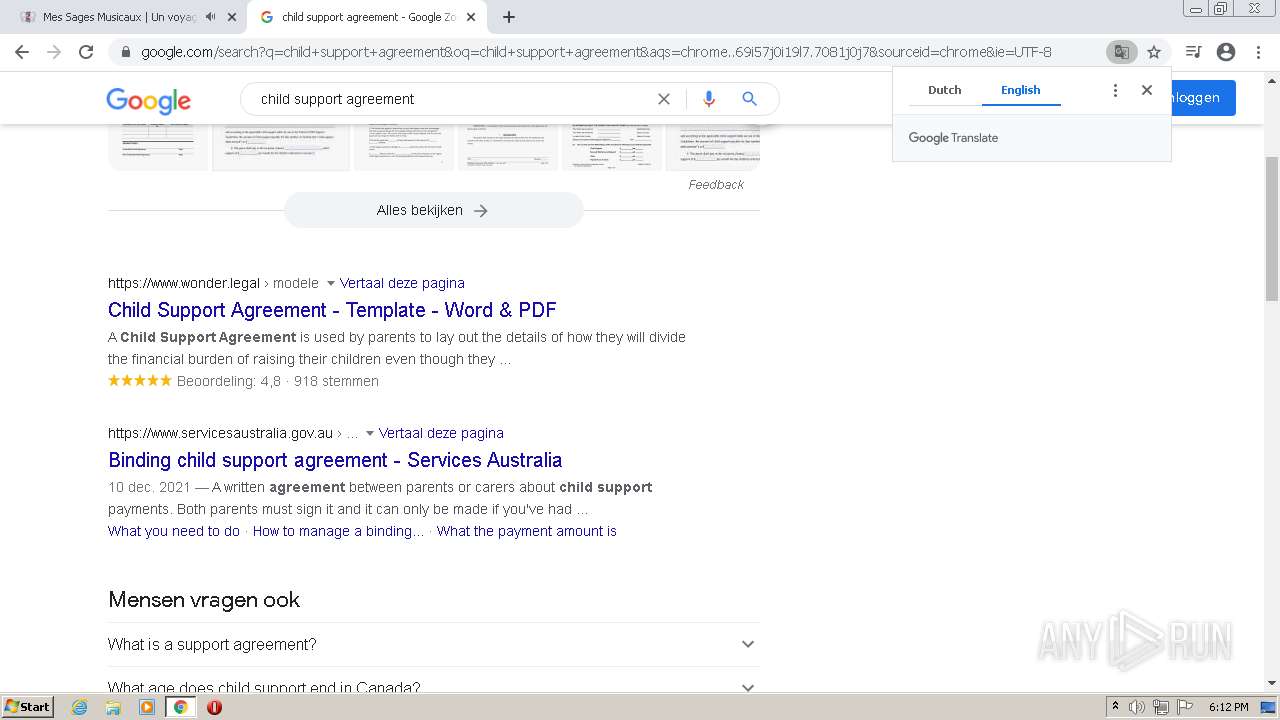Close the child support agreement tab

coord(471,17)
